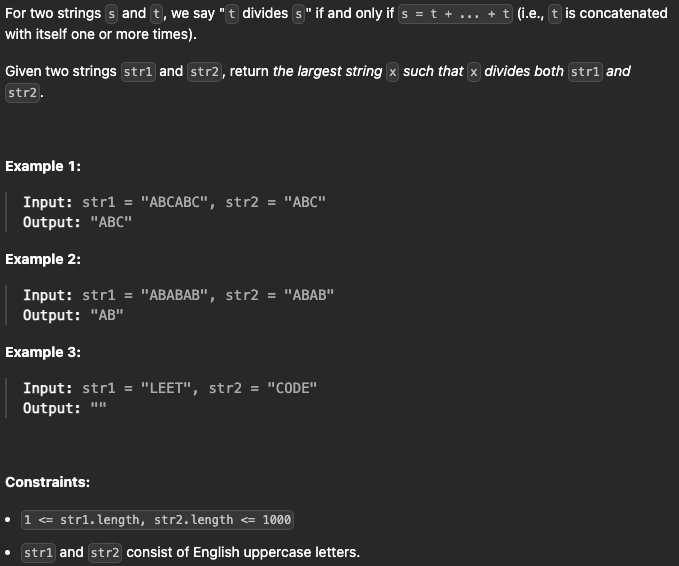Click the 'consist of English uppercase letters' text

point(243,552)
